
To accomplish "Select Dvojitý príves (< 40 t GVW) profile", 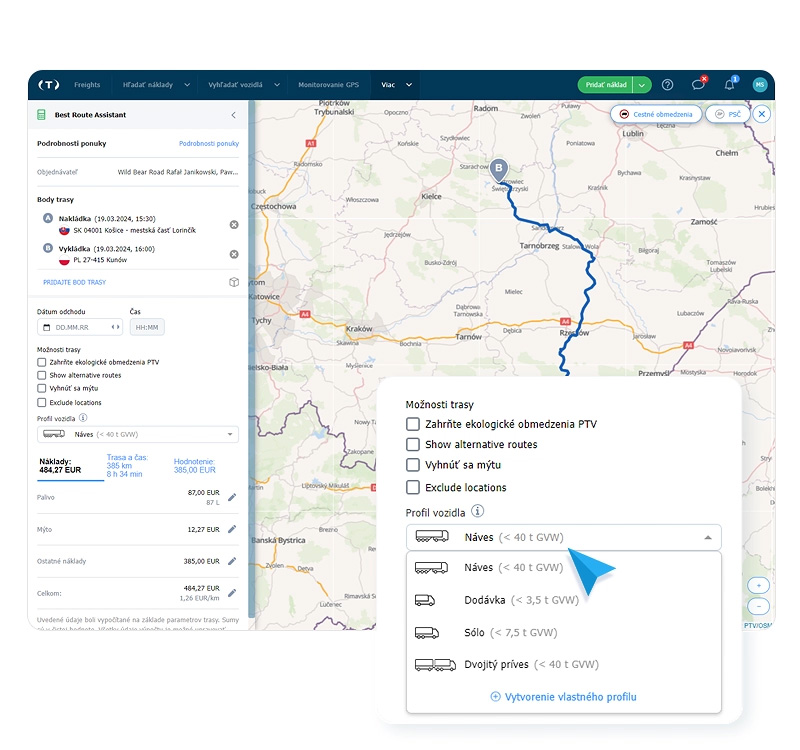I will tap(564, 664).
